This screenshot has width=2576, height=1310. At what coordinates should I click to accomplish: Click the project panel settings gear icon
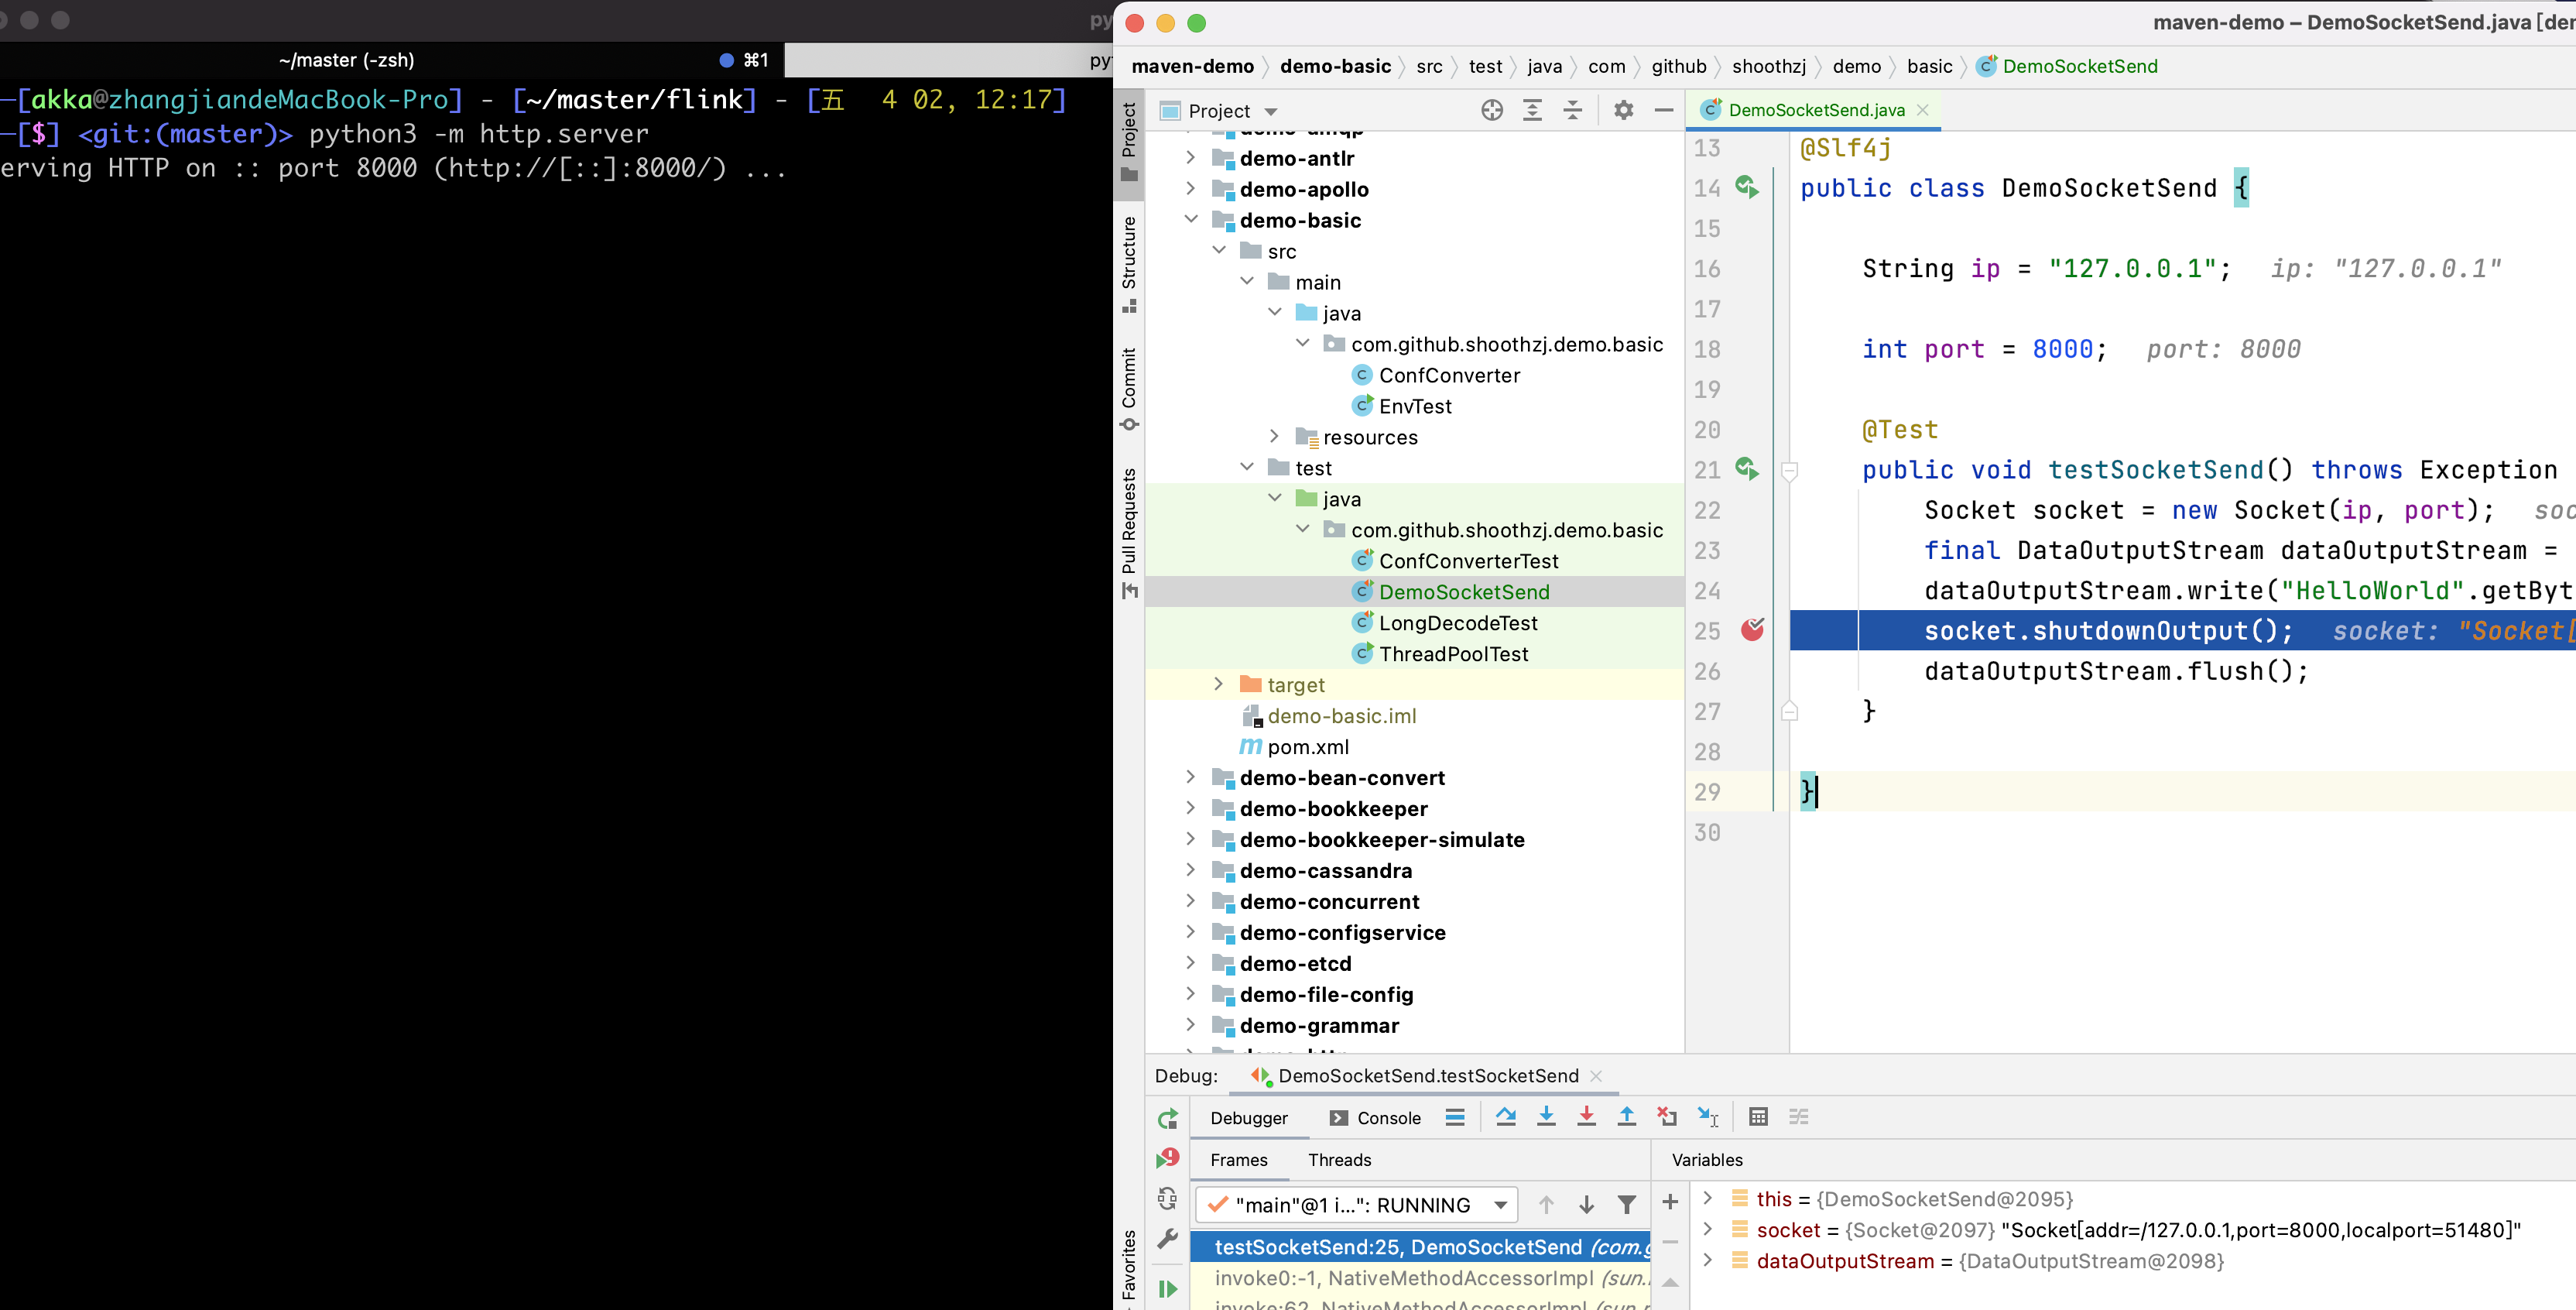[1623, 110]
